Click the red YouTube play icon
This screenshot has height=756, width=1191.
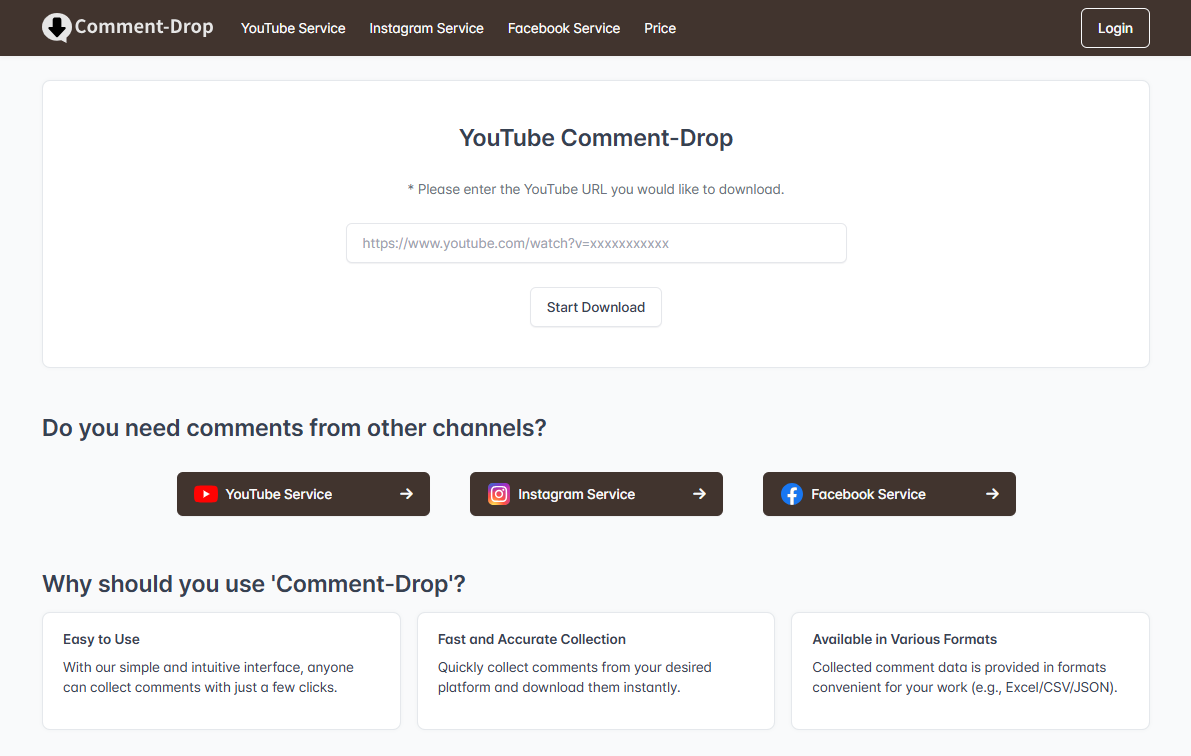(x=206, y=494)
